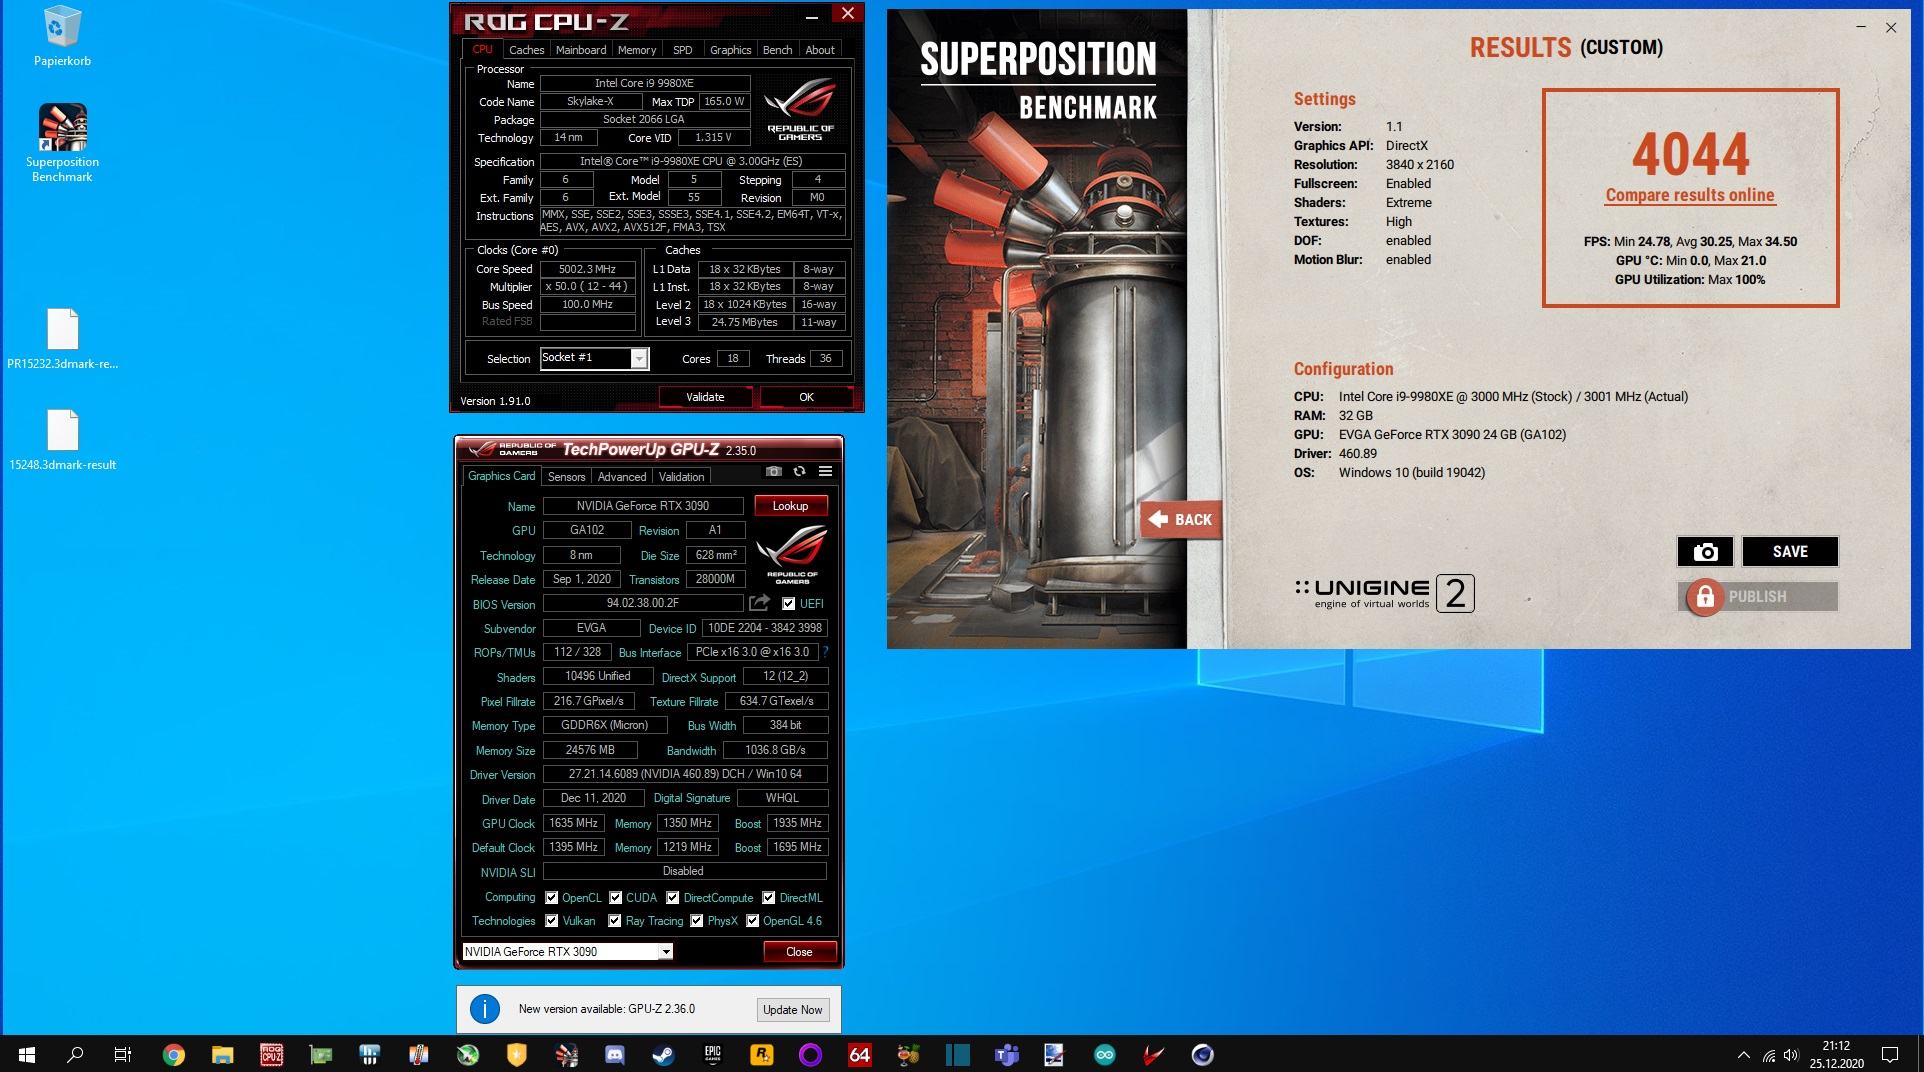Viewport: 1924px width, 1072px height.
Task: Open Microsoft Teams from the taskbar
Action: click(x=1006, y=1054)
